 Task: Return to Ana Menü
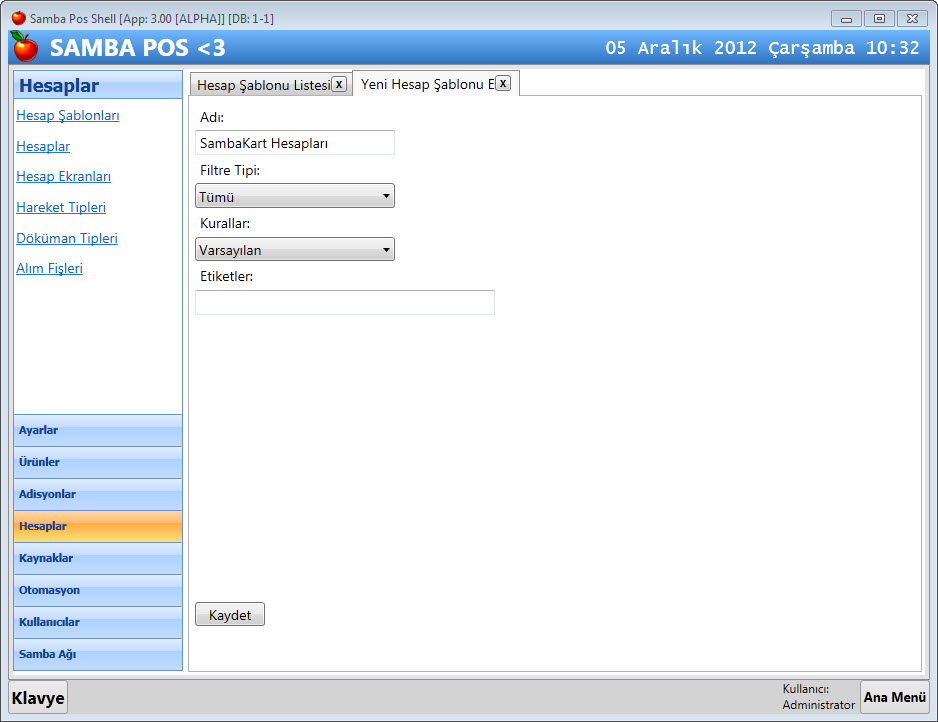click(894, 697)
